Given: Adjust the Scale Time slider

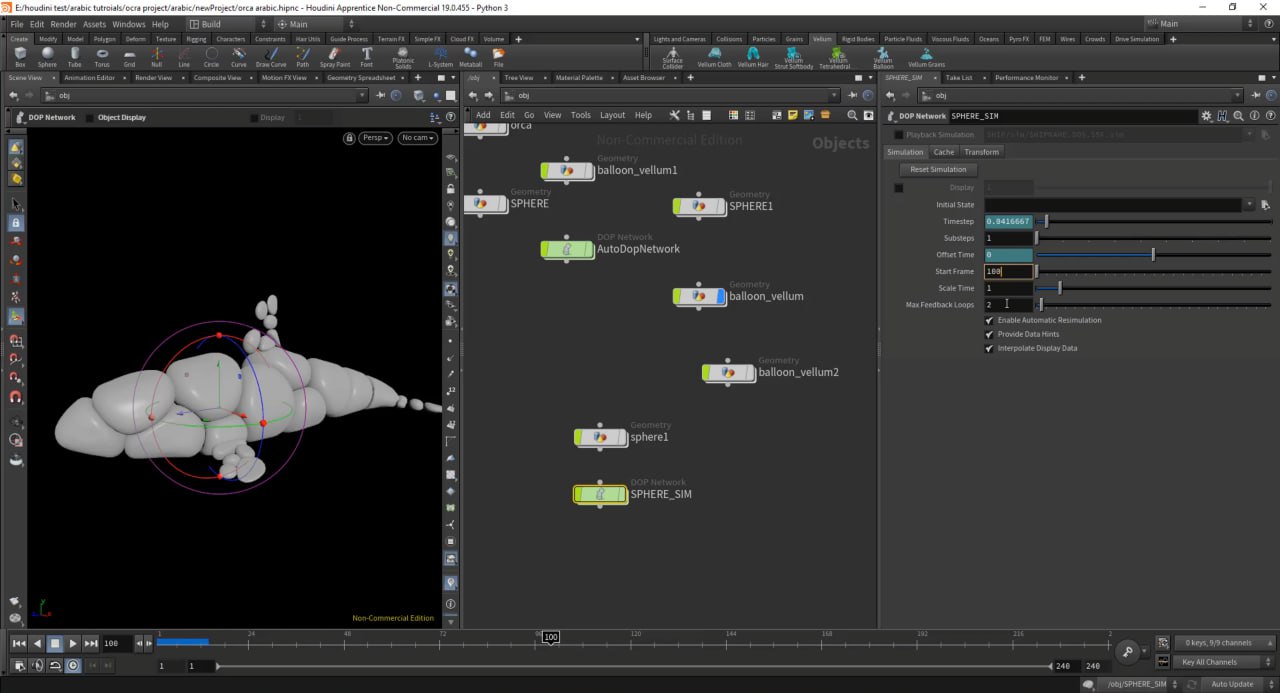Looking at the screenshot, I should point(1153,288).
